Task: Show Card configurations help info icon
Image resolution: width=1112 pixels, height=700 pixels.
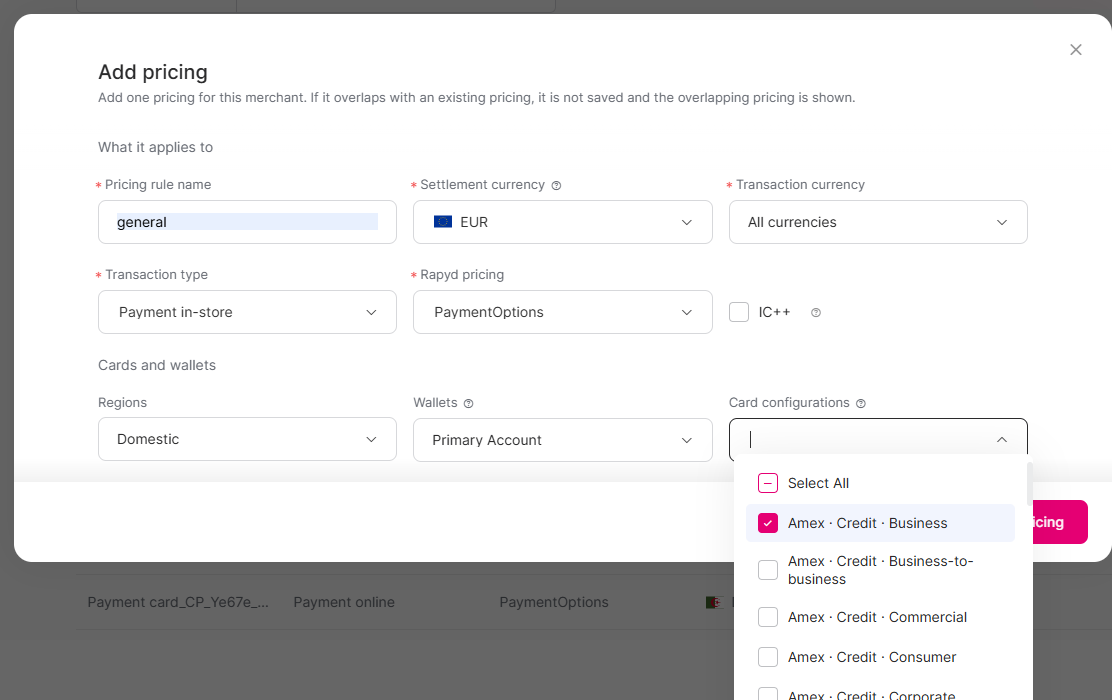Action: (861, 404)
